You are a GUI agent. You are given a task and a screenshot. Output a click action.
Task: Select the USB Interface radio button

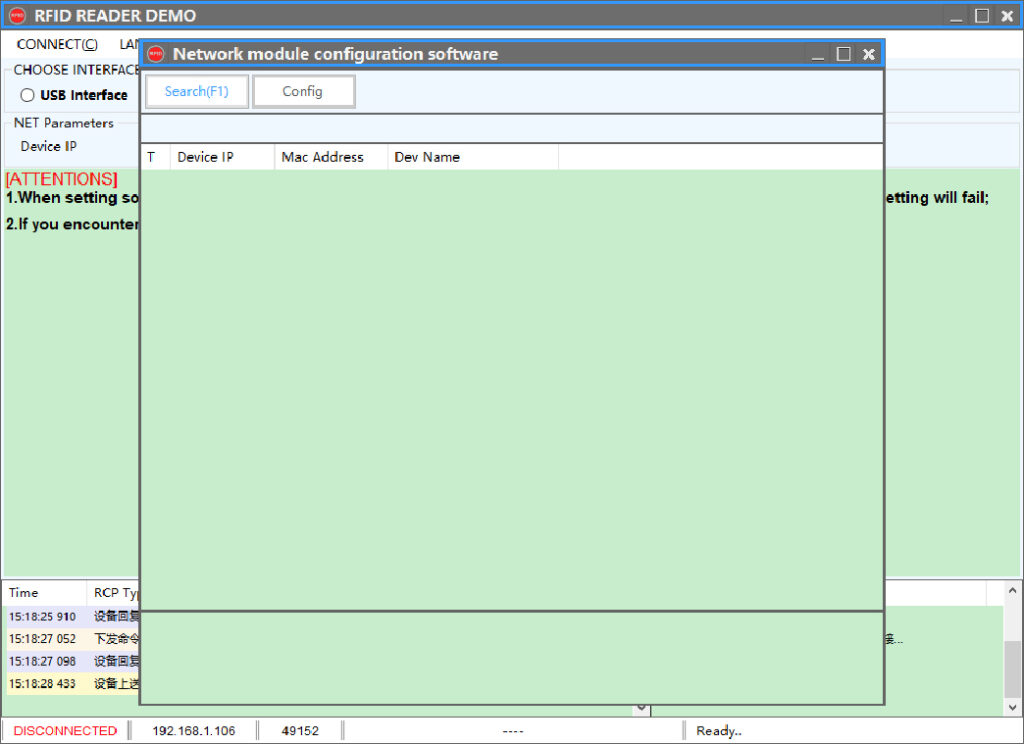27,95
